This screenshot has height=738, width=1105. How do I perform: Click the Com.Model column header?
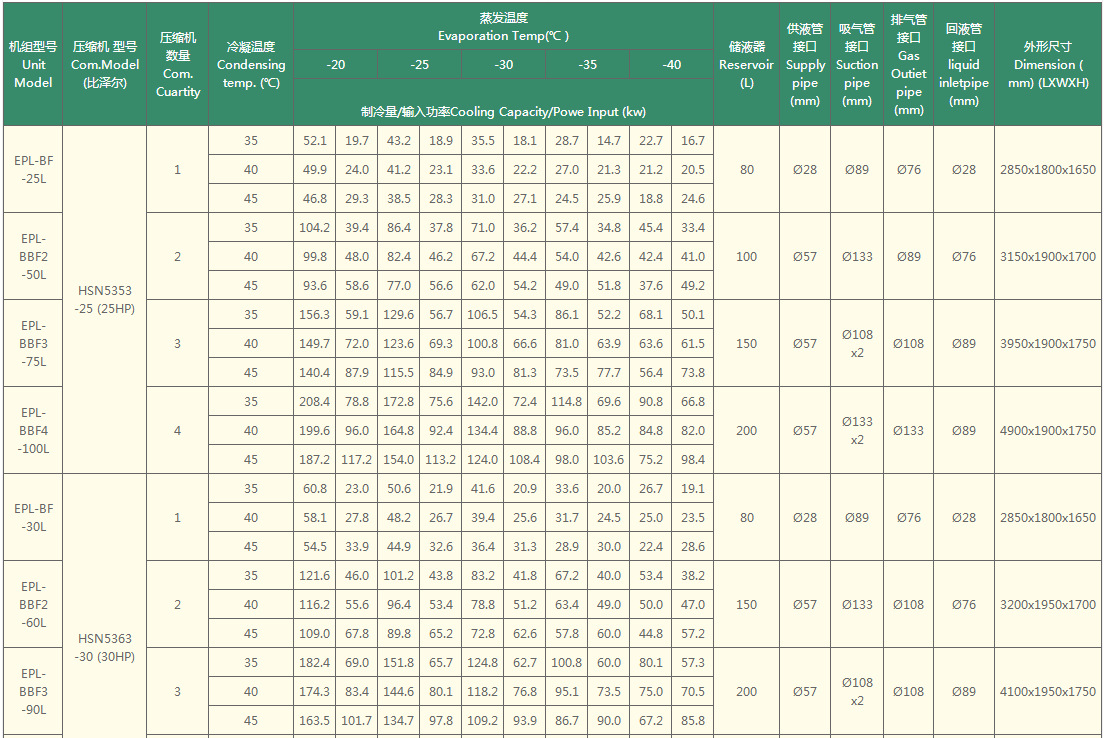tap(105, 64)
